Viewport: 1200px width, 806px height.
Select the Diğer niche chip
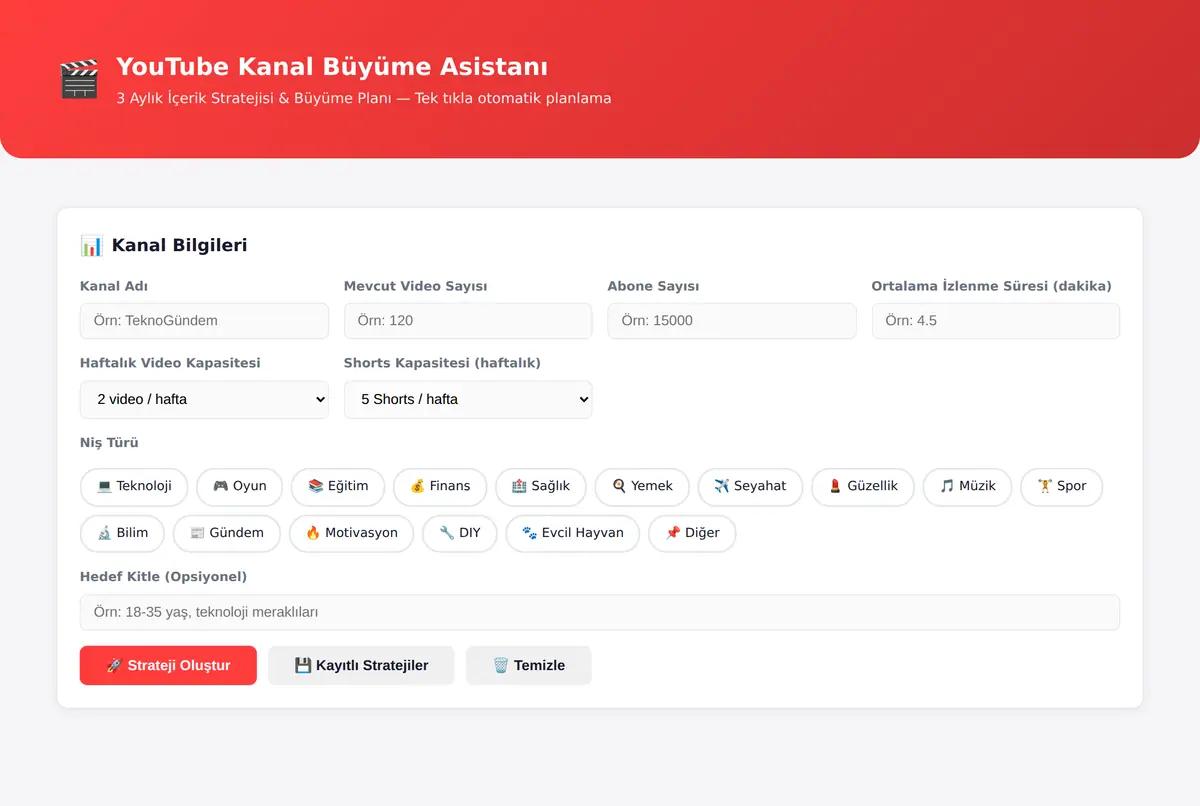[692, 533]
